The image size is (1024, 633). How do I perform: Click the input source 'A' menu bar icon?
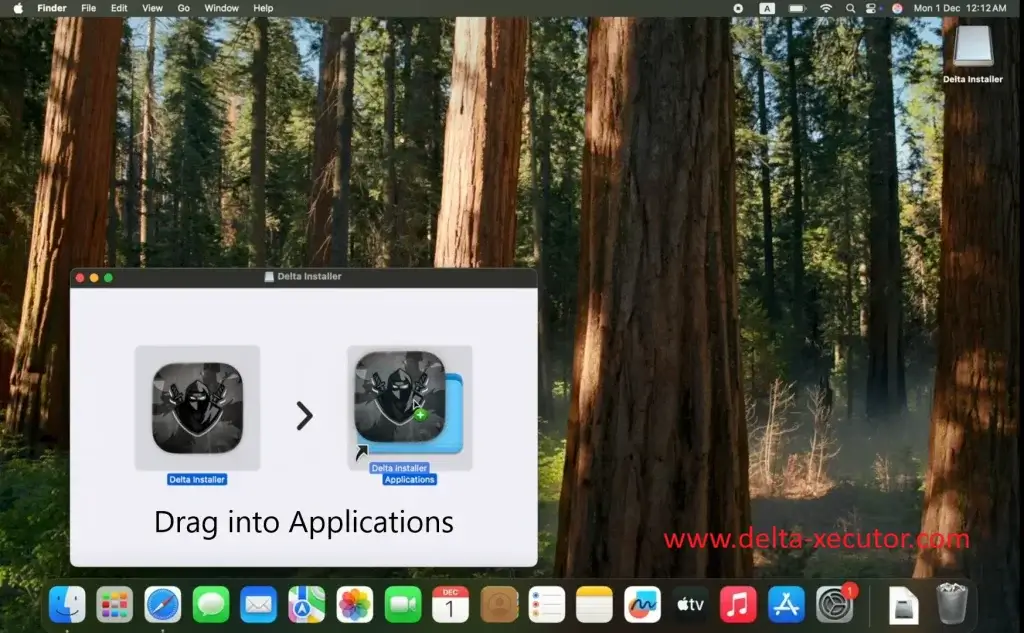767,8
